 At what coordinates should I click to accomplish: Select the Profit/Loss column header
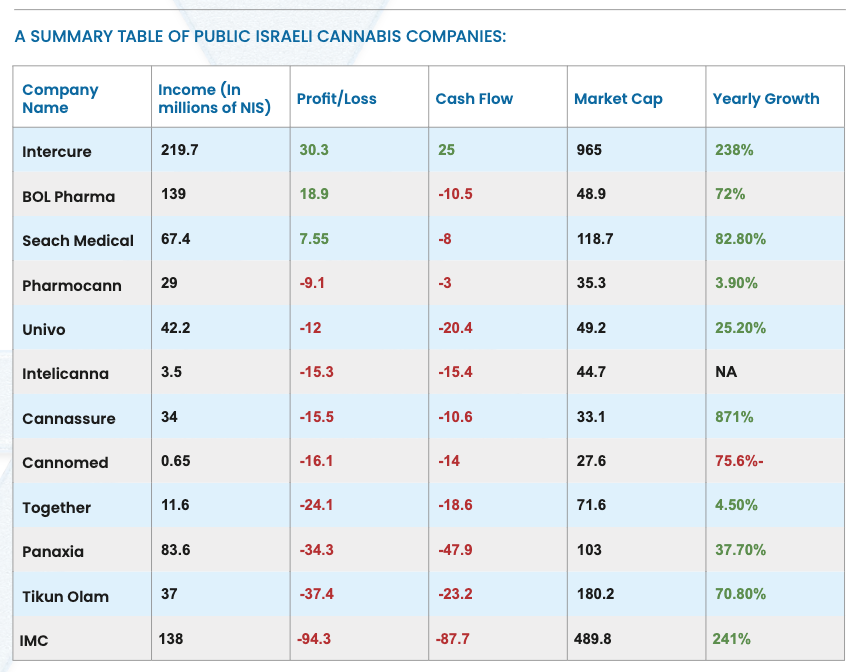(x=336, y=98)
